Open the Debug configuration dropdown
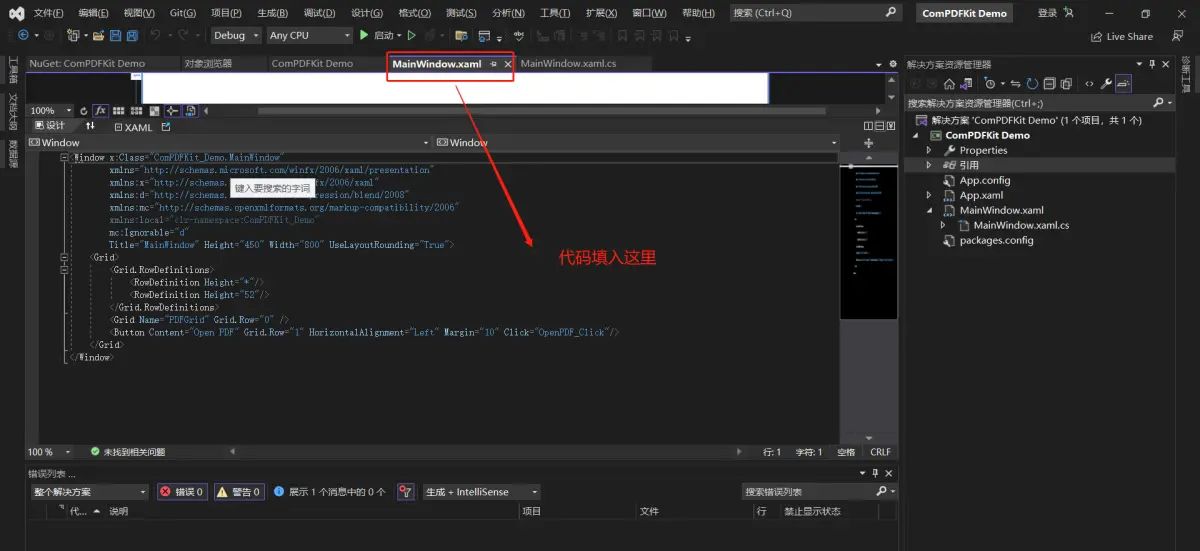1200x551 pixels. [x=236, y=35]
